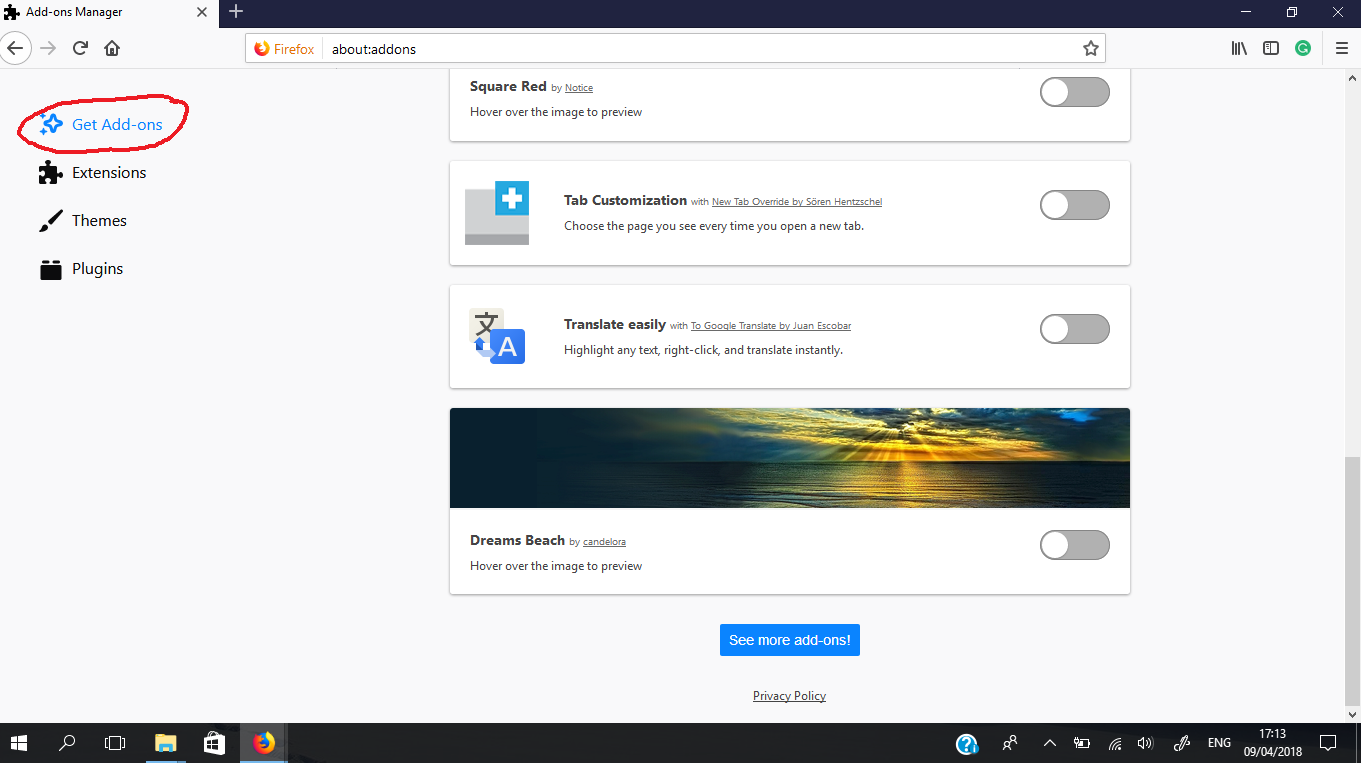Click the Dreams Beach theme preview image
Viewport: 1361px width, 763px height.
pos(790,458)
